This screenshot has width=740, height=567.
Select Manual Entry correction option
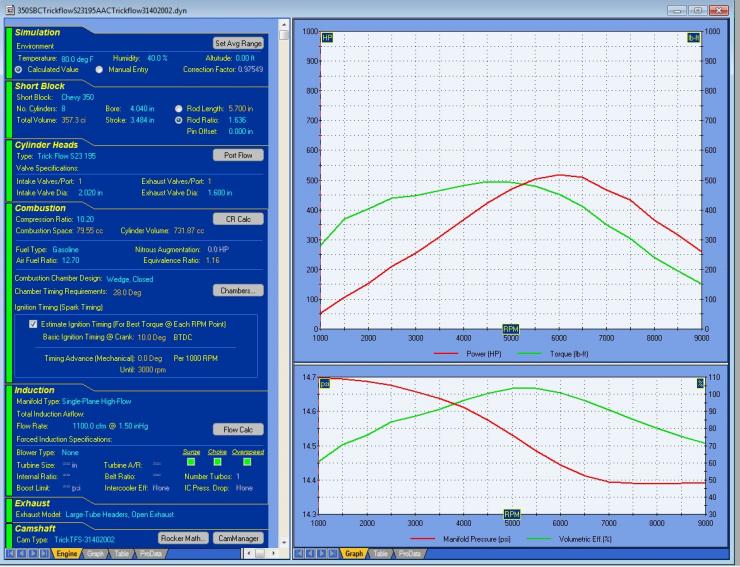99,69
